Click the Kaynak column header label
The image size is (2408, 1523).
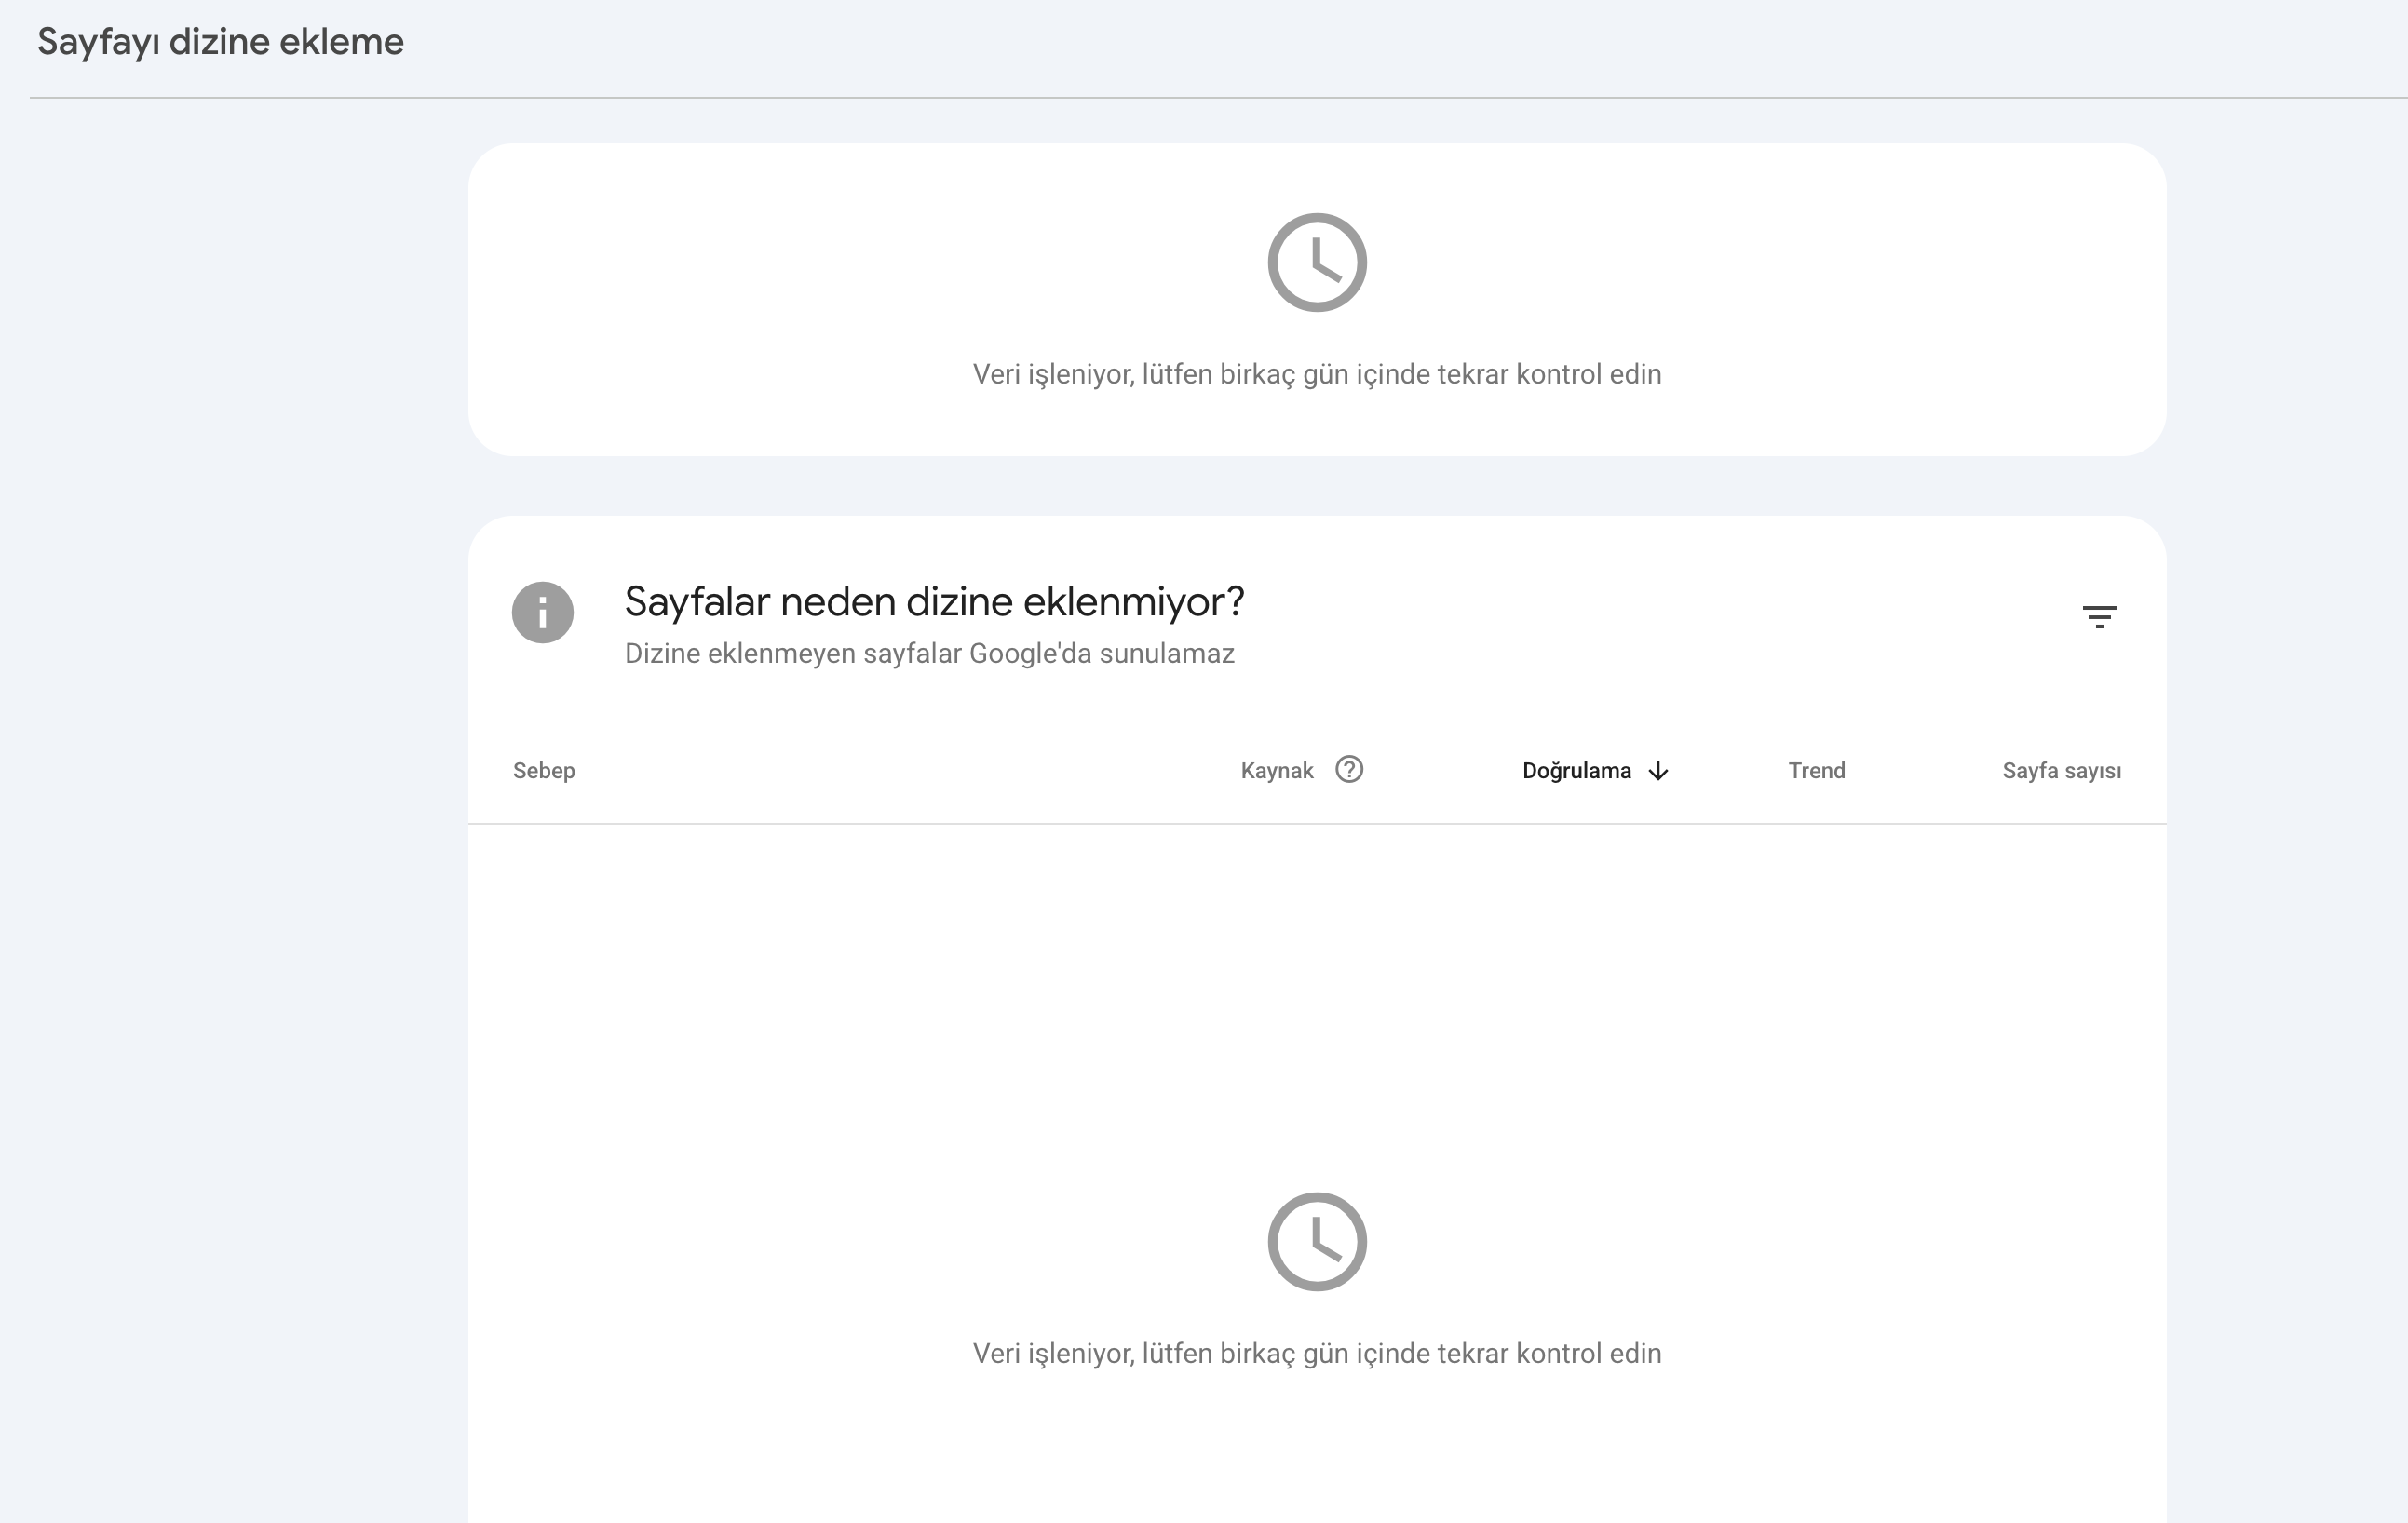click(1276, 771)
